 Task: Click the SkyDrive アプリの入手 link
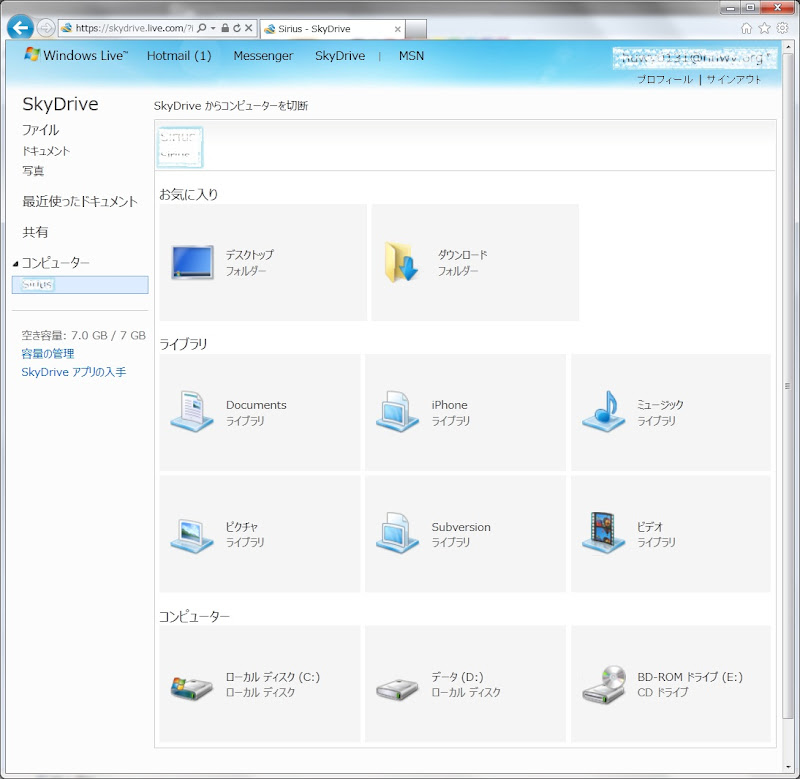[74, 372]
